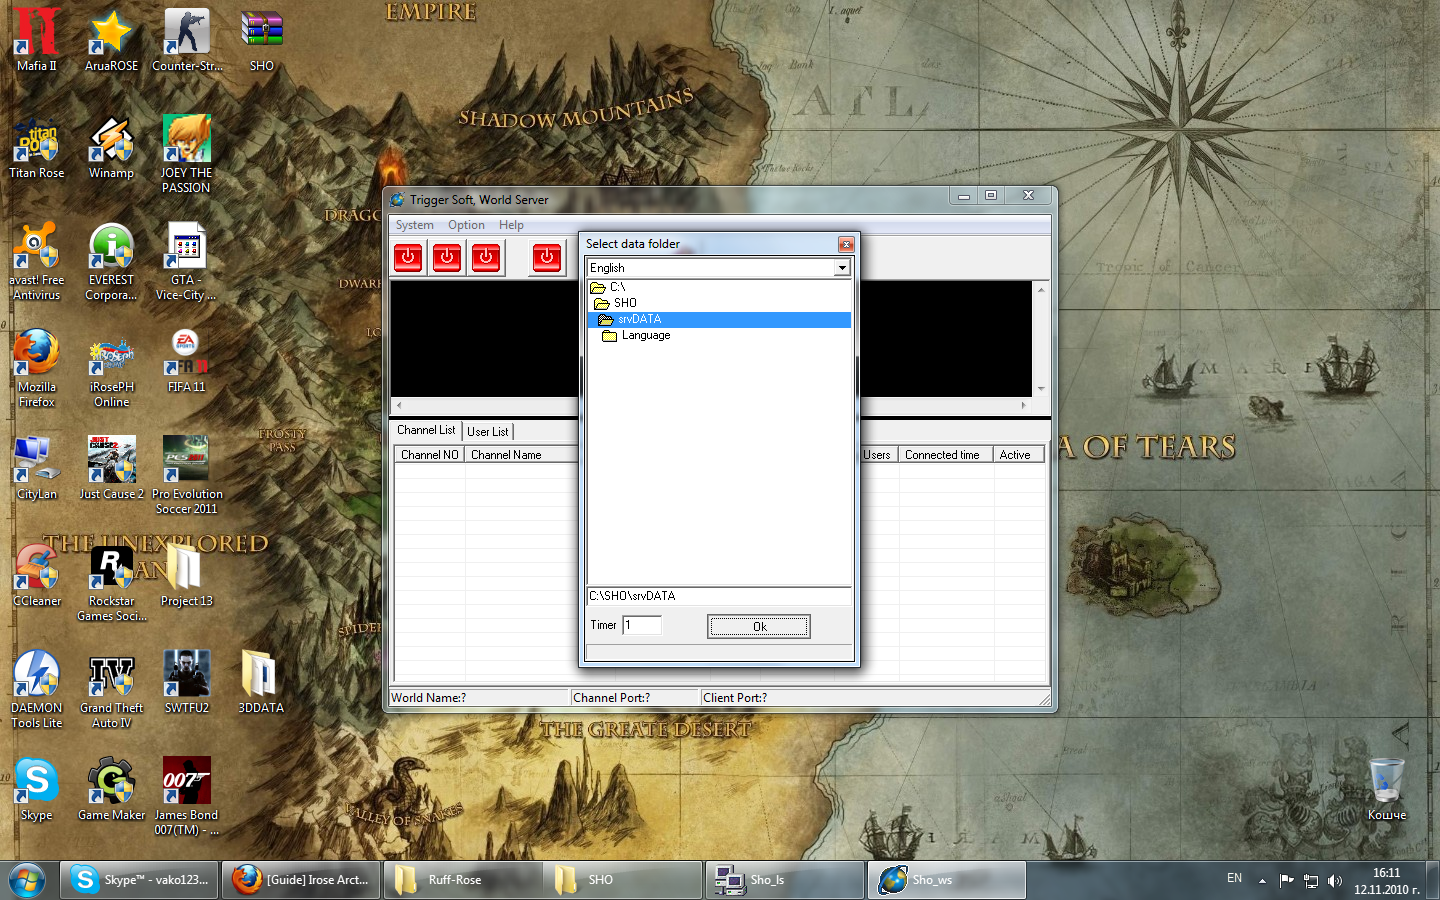This screenshot has height=900, width=1440.
Task: Launch Winamp from the desktop
Action: click(x=111, y=140)
